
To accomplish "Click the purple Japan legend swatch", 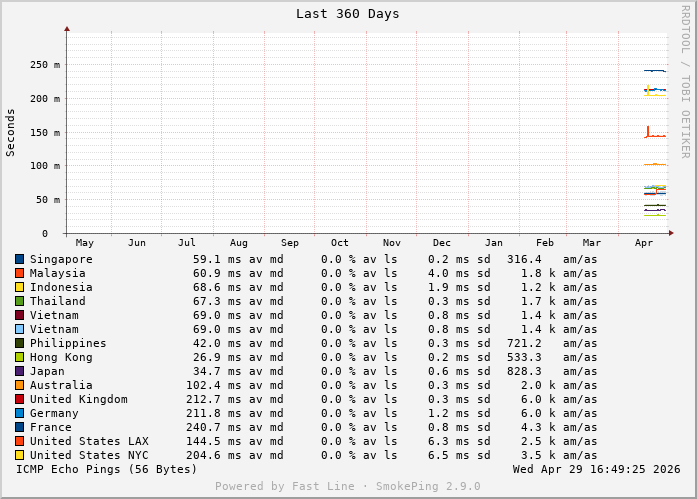I will coord(19,371).
